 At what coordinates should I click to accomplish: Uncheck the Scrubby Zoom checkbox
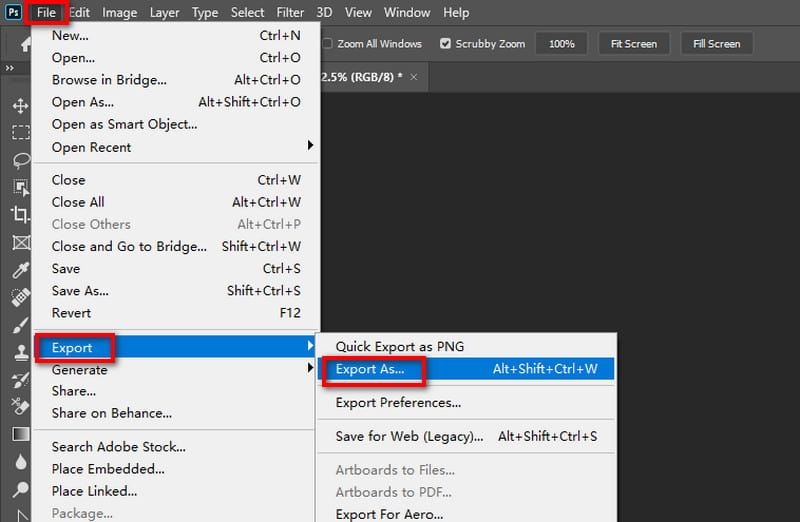(445, 43)
